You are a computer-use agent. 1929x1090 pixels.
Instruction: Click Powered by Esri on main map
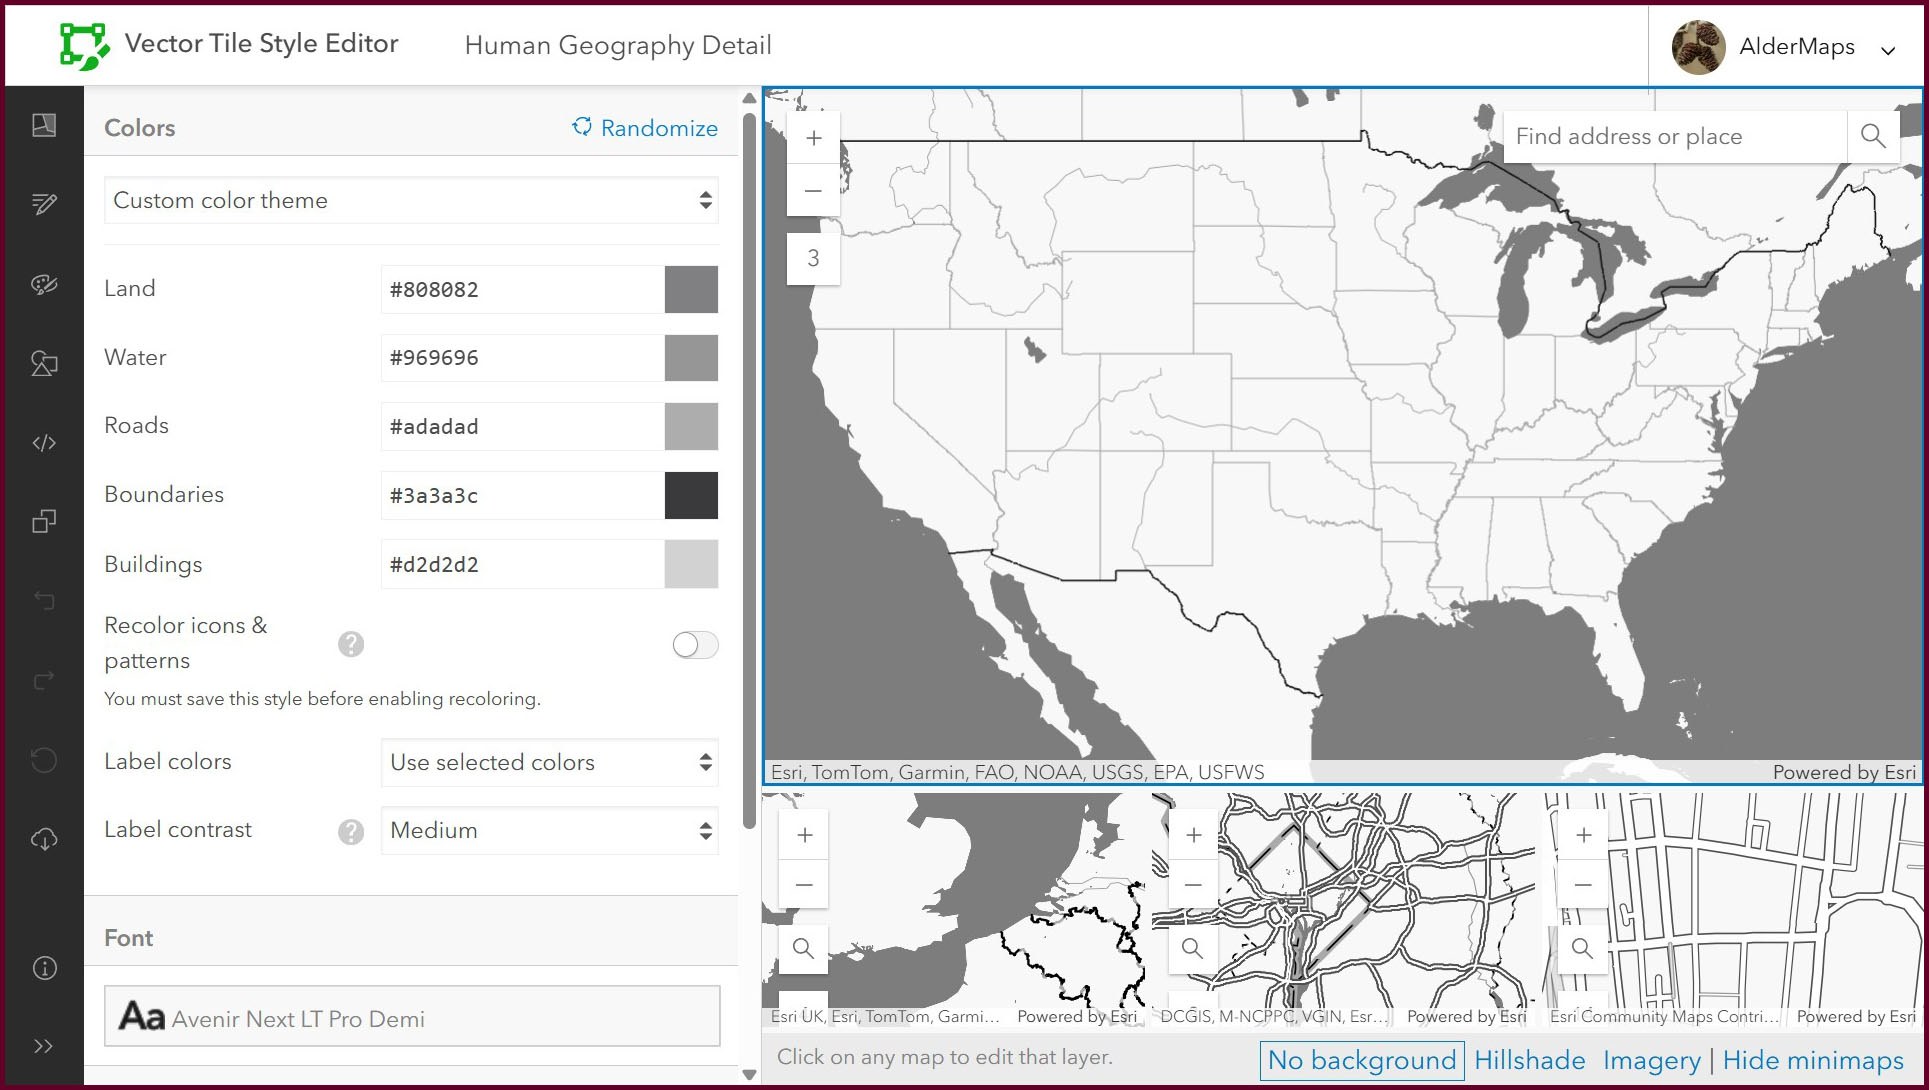coord(1844,772)
